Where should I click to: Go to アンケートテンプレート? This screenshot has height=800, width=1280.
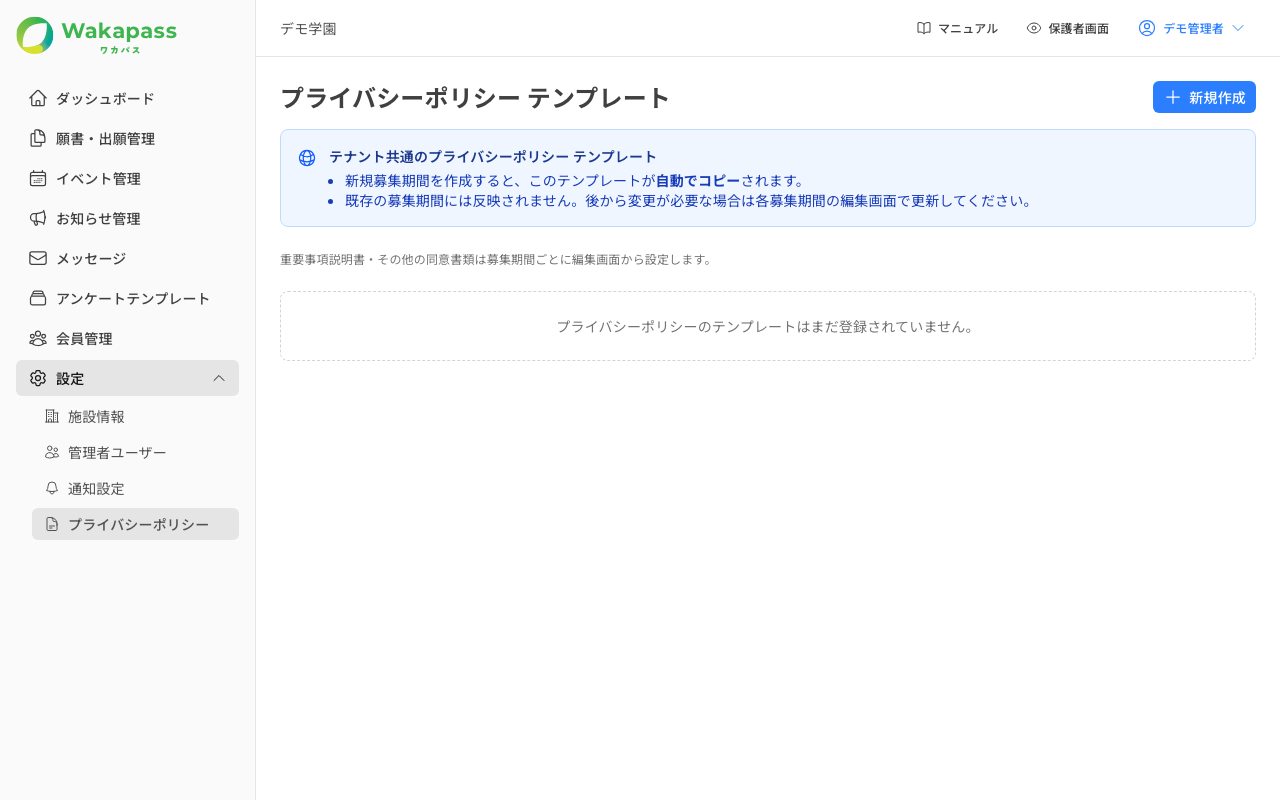127,298
